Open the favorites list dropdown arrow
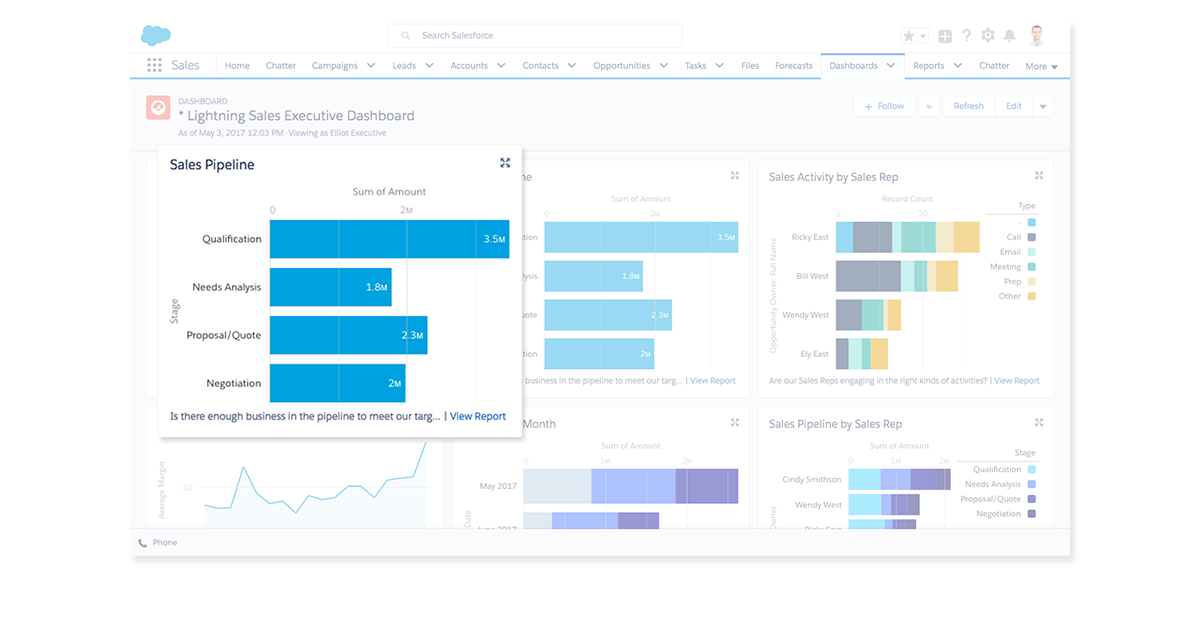The image size is (1200, 640). point(923,36)
